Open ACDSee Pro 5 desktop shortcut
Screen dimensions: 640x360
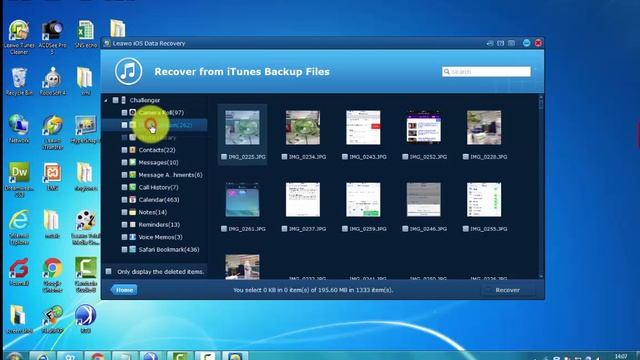tap(52, 38)
